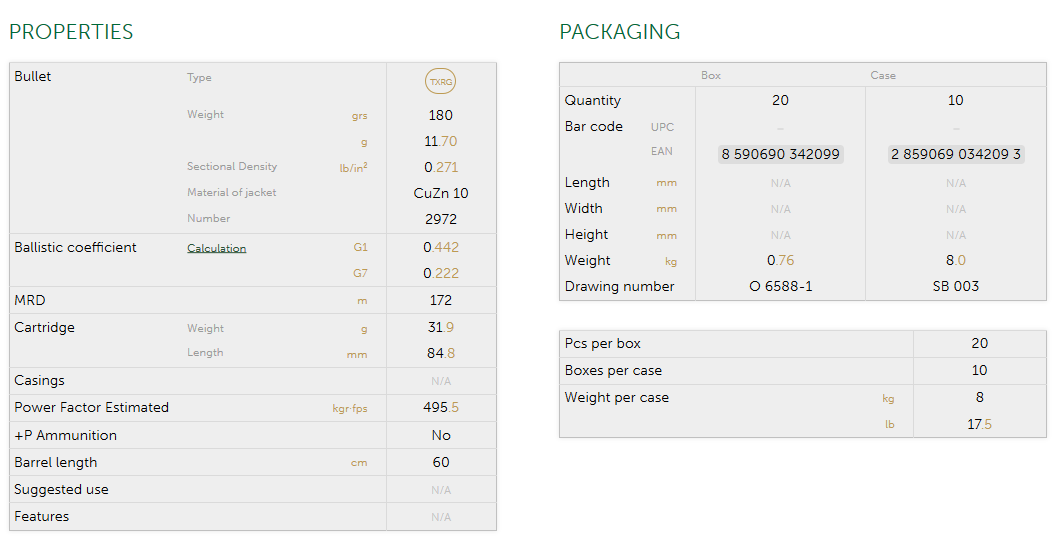Click the box drawing number O 6588-1
Viewport: 1062px width, 550px height.
click(x=780, y=287)
